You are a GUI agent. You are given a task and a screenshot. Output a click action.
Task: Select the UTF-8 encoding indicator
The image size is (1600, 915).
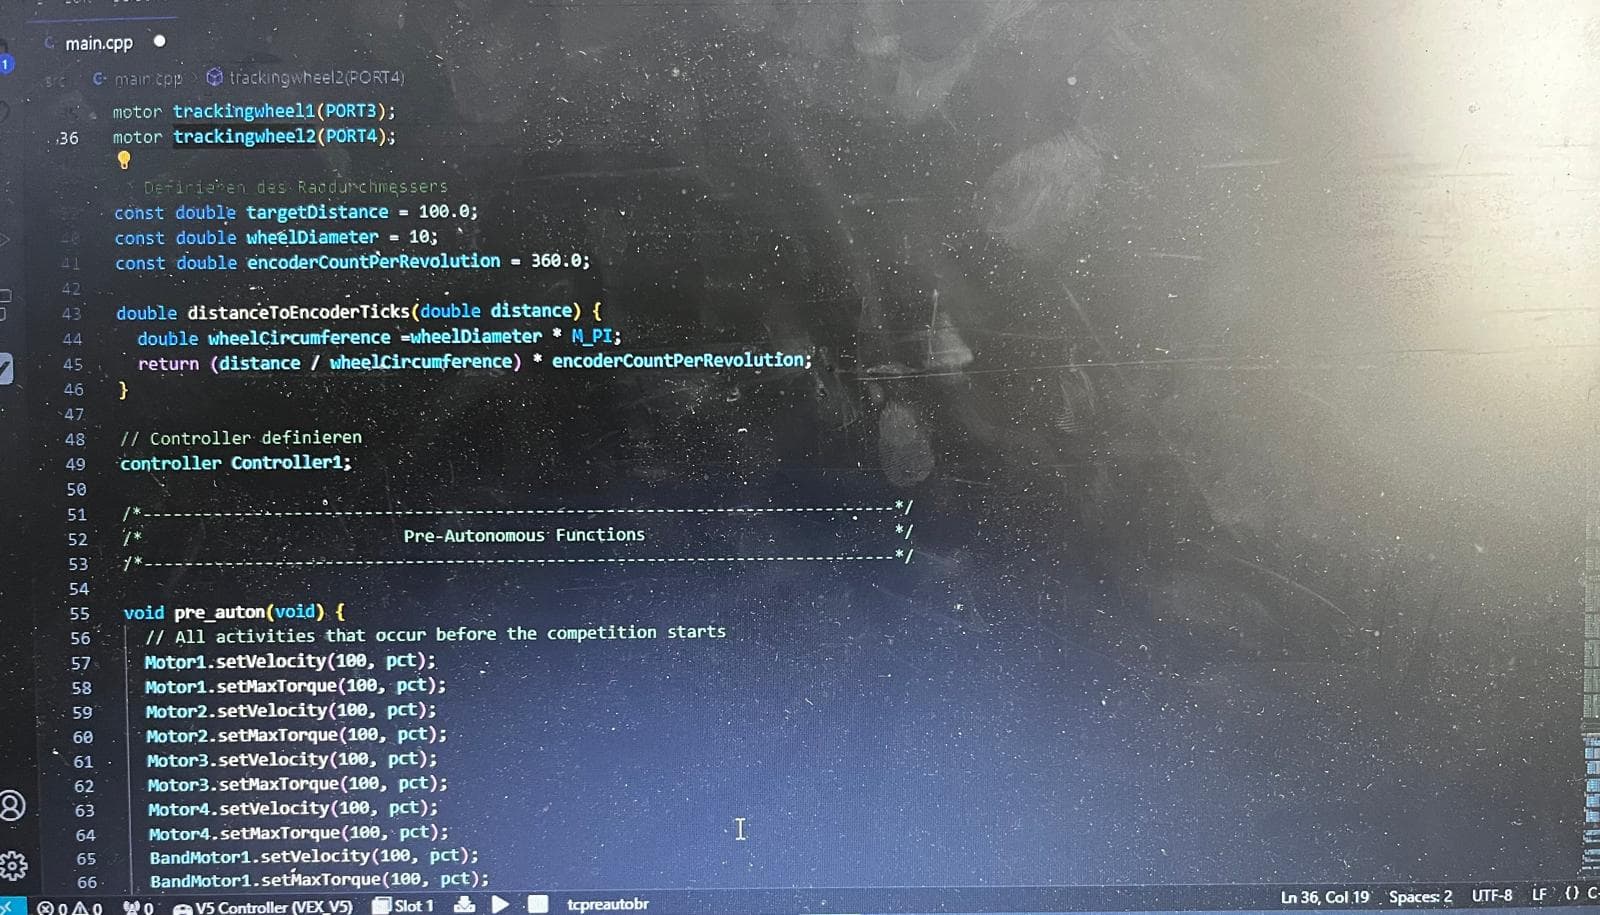pos(1491,895)
